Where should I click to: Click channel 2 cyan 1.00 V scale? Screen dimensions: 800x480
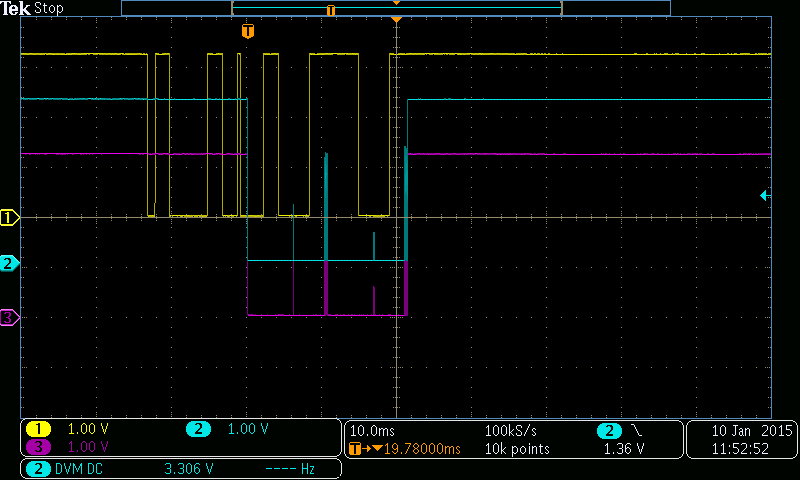click(248, 429)
